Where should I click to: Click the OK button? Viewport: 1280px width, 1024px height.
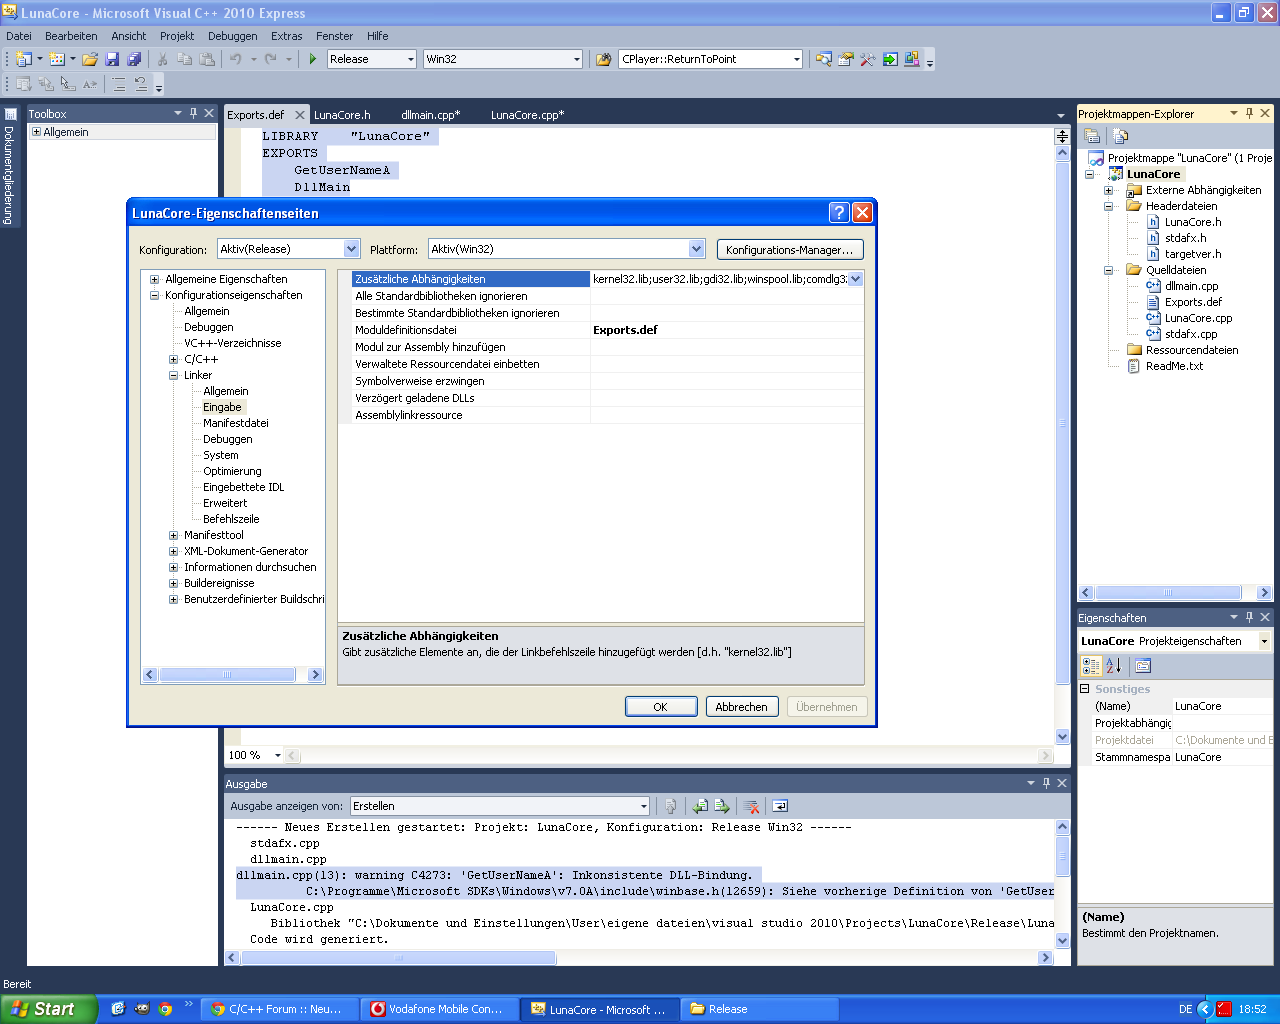tap(661, 706)
